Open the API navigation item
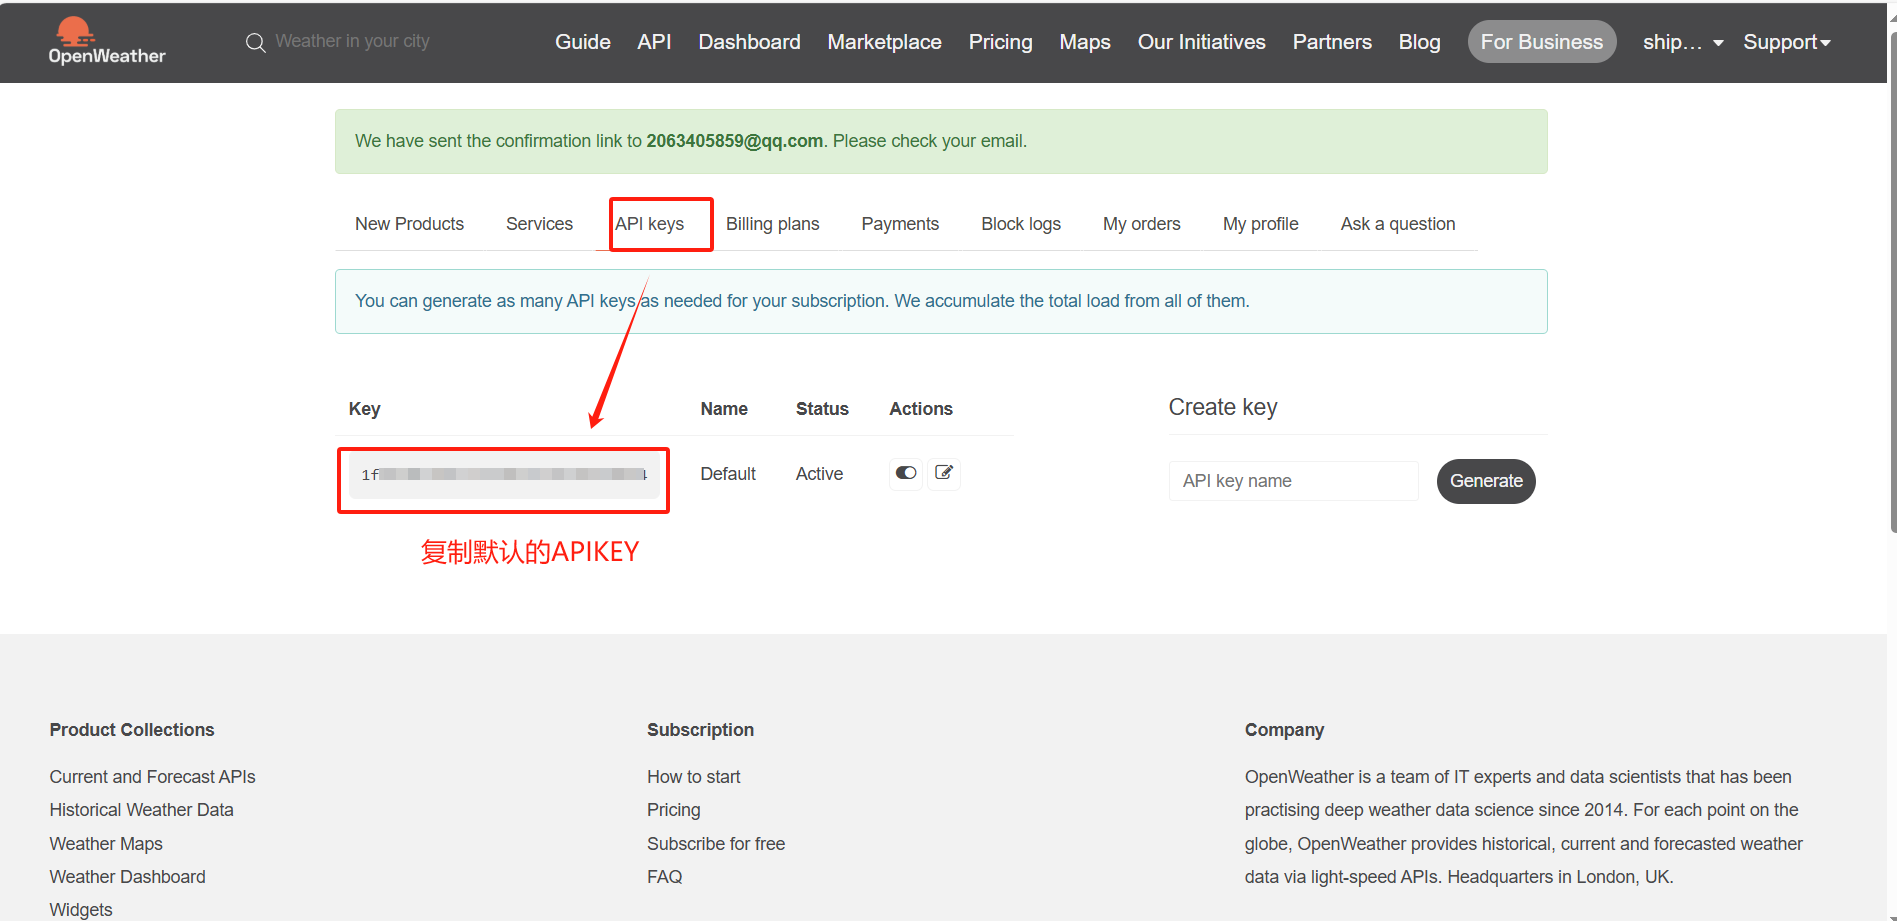 (x=654, y=42)
